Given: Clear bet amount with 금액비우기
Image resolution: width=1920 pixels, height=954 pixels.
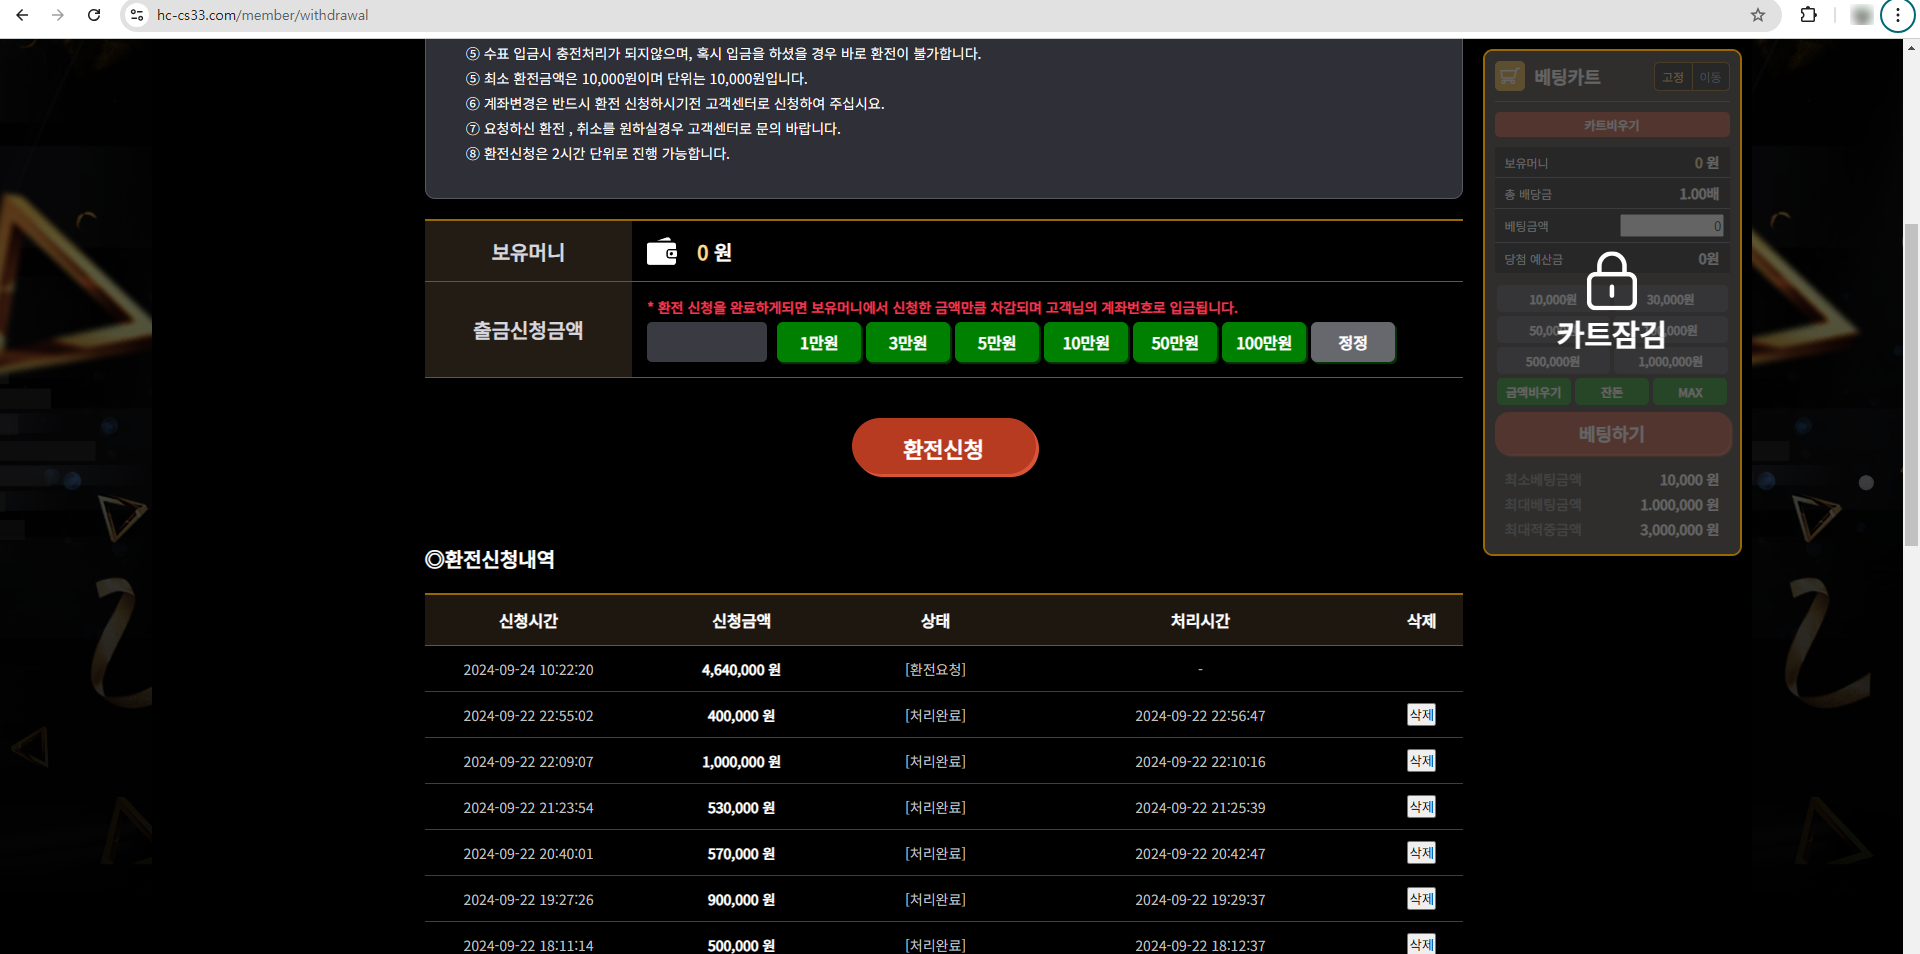Looking at the screenshot, I should click(1534, 393).
